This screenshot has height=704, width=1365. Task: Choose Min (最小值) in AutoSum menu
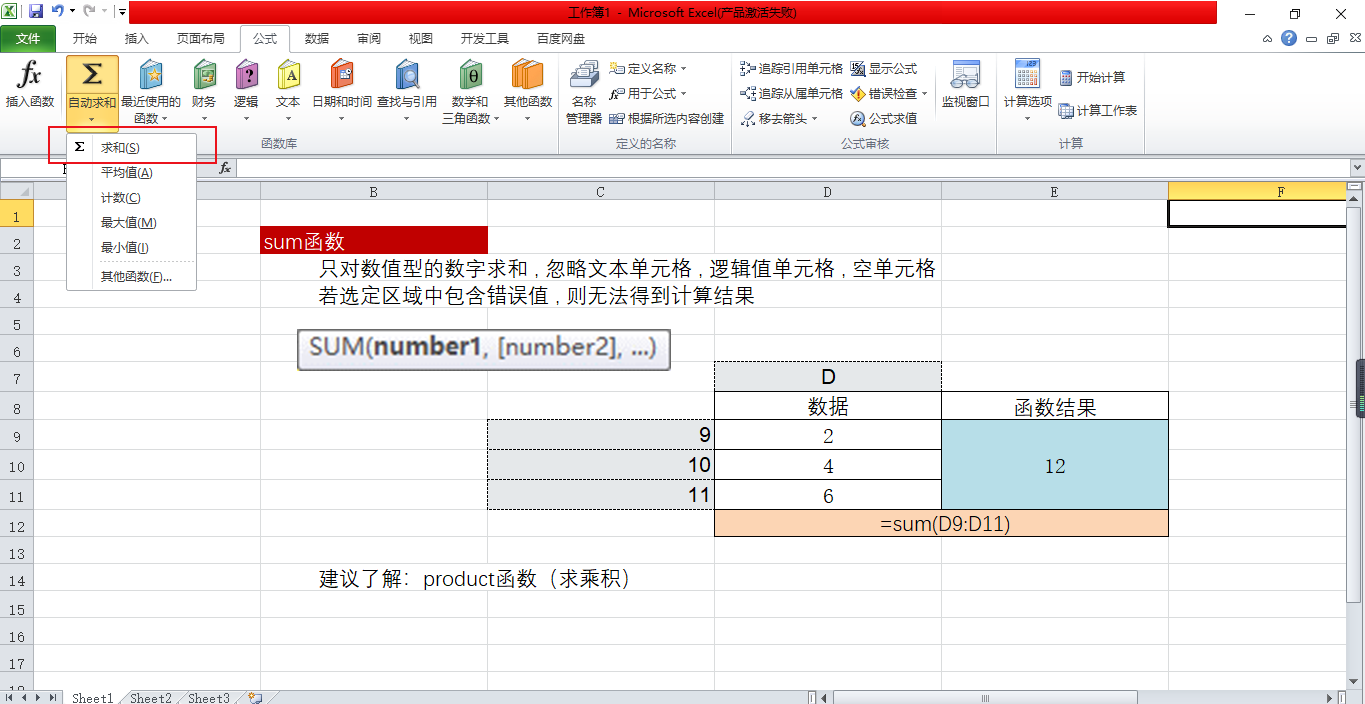tap(132, 247)
